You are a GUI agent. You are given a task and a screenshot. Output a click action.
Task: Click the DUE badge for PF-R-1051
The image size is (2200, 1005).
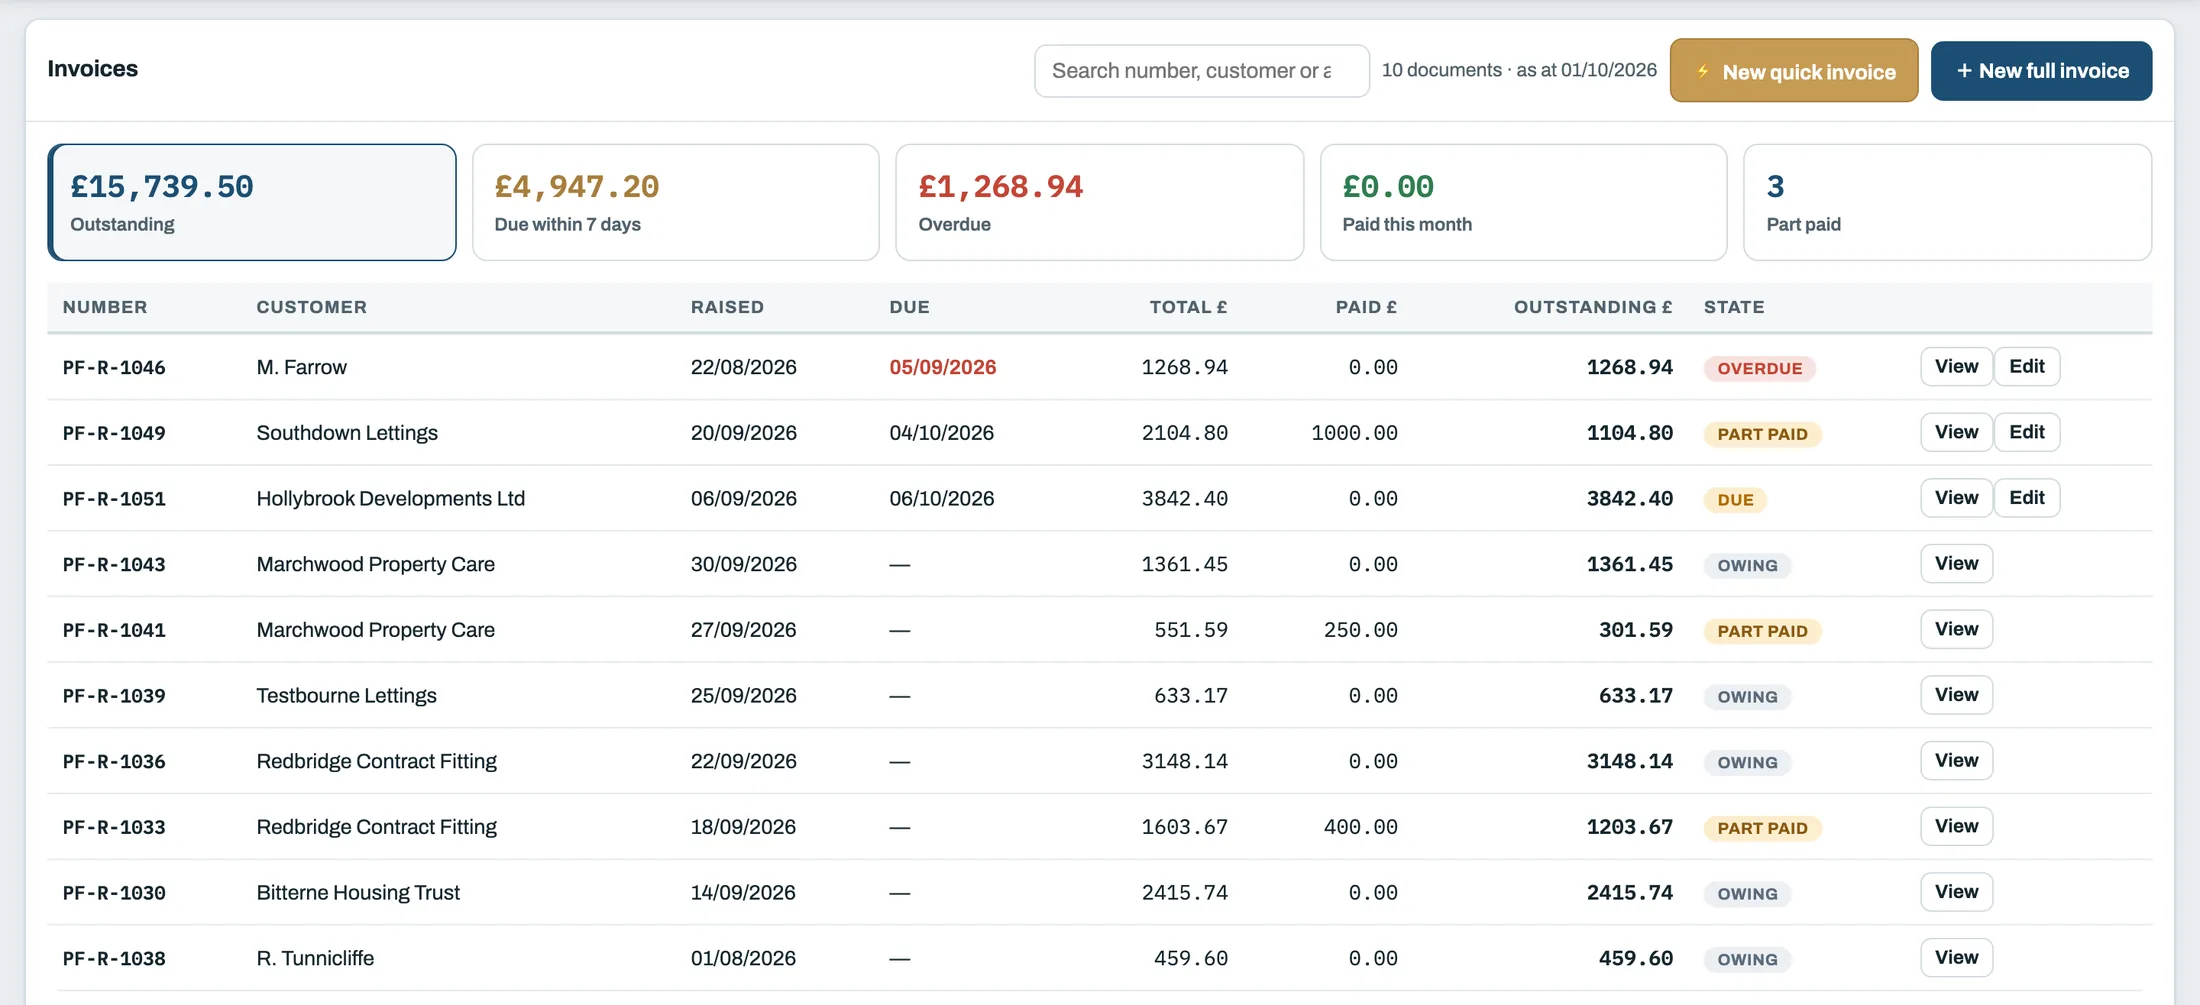pos(1735,500)
